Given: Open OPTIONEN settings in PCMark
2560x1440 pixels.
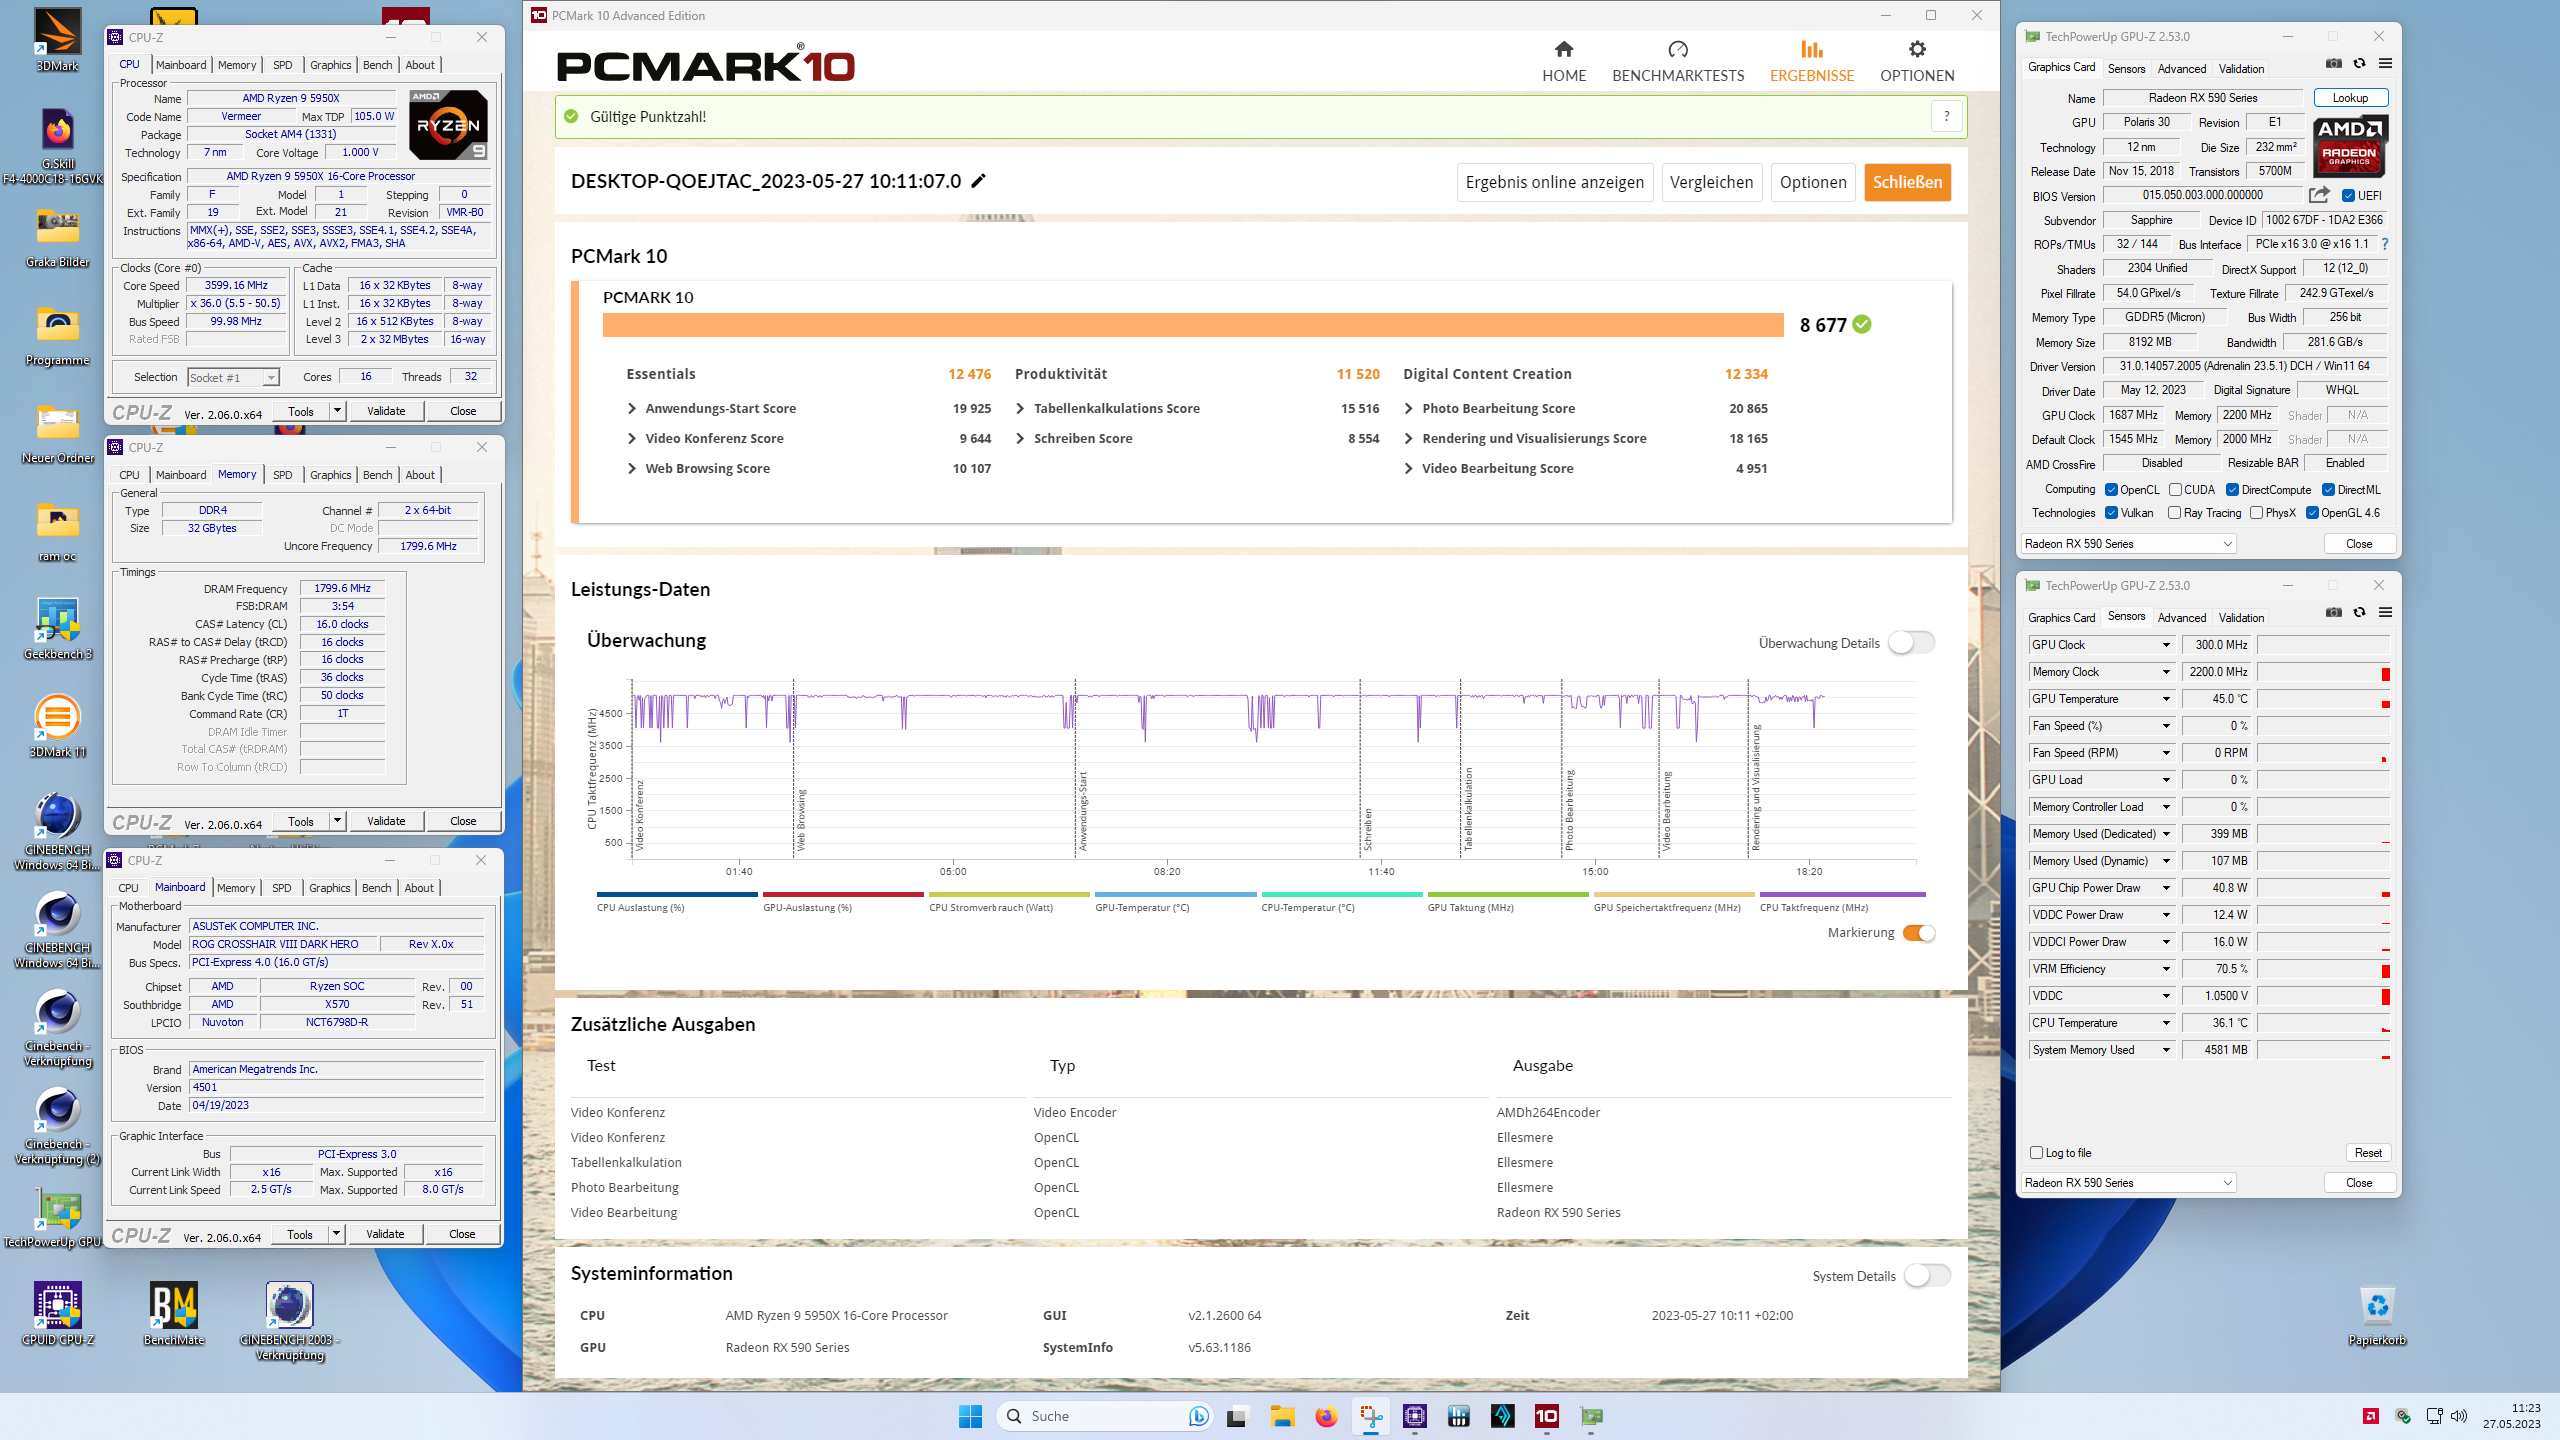Looking at the screenshot, I should pos(1917,61).
